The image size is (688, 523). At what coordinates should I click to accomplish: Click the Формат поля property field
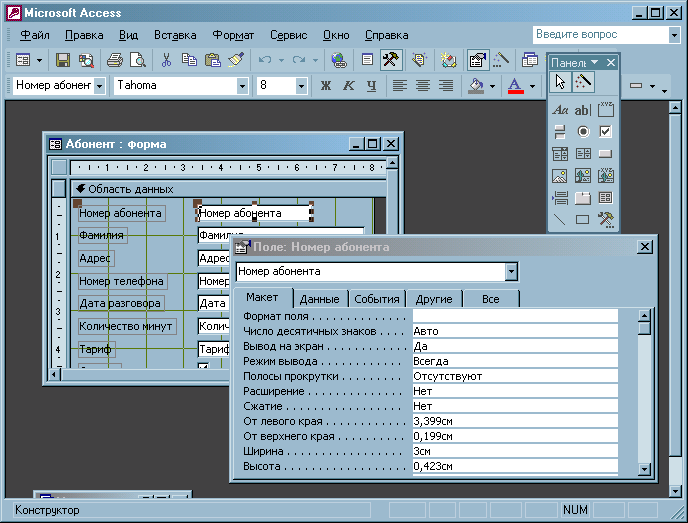515,316
